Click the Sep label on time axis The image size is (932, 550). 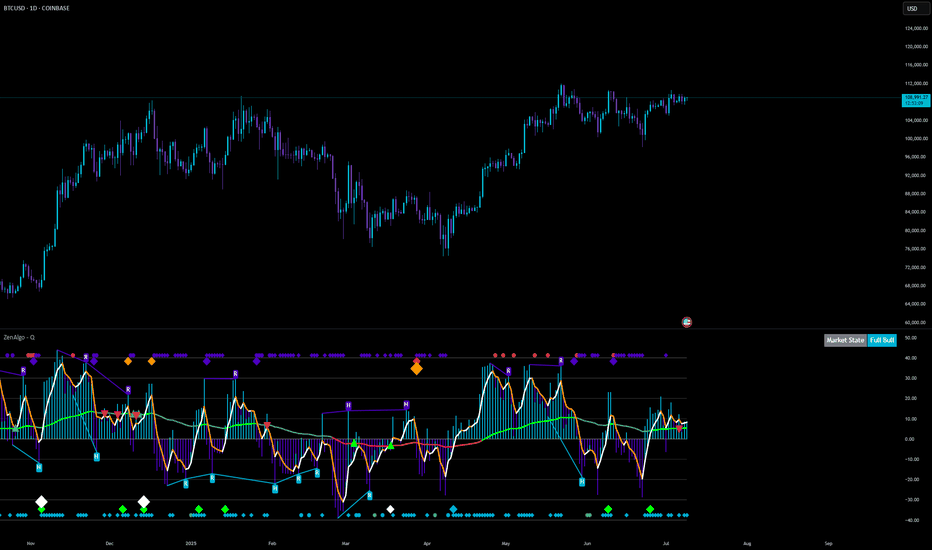pyautogui.click(x=828, y=543)
